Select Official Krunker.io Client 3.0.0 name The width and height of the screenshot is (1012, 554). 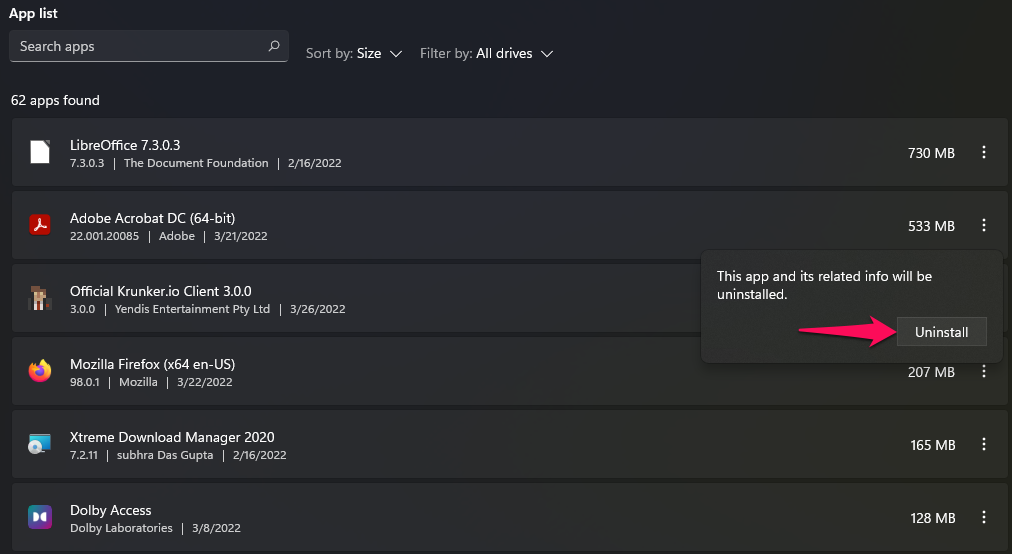pyautogui.click(x=161, y=291)
